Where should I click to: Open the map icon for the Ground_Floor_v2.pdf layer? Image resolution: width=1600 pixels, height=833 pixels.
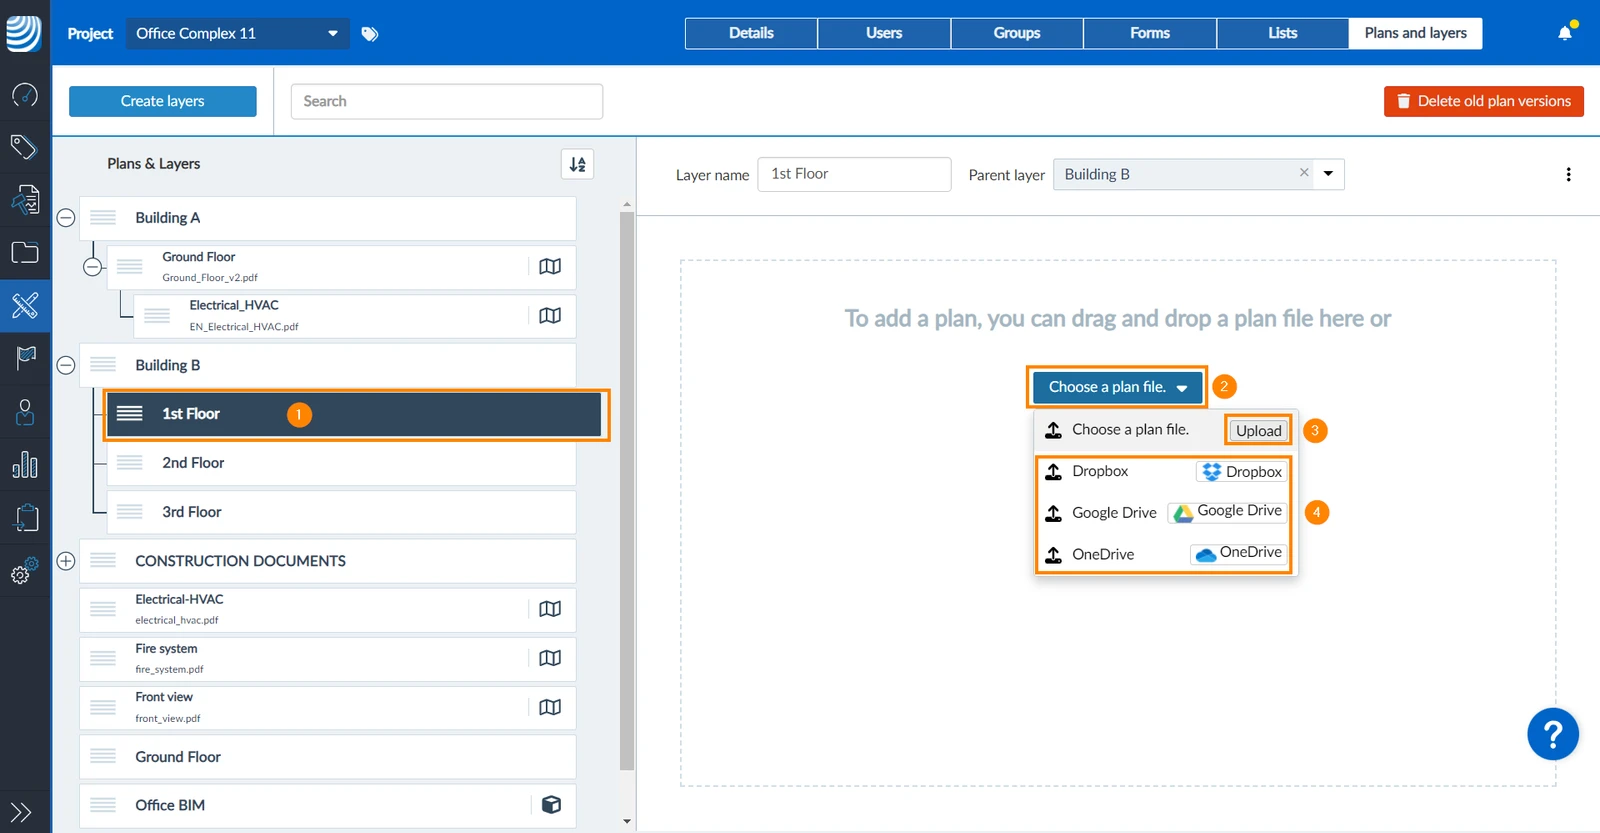(x=550, y=267)
